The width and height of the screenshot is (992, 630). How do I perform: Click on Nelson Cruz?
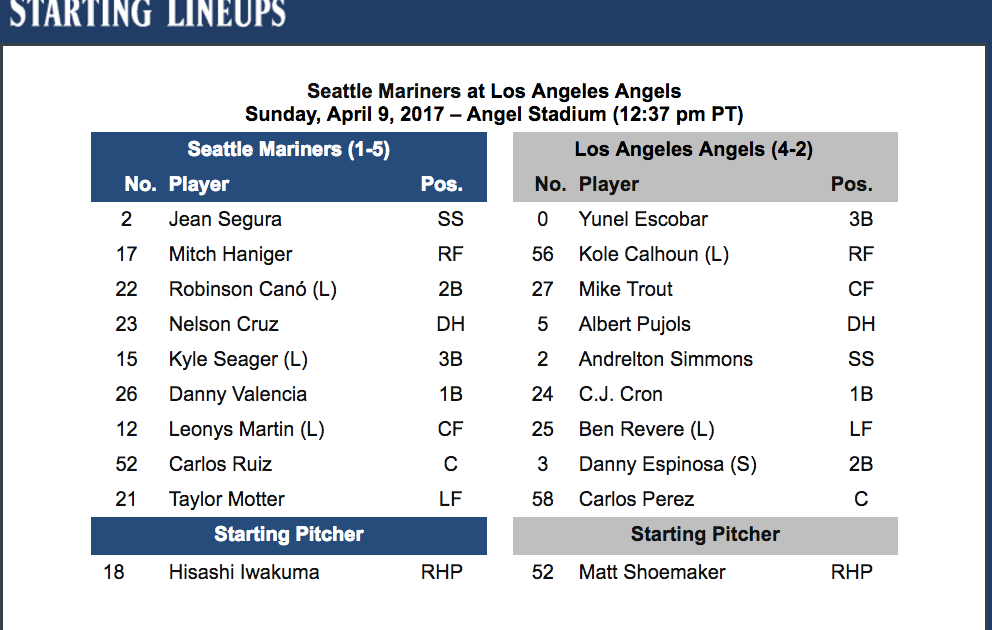(223, 324)
